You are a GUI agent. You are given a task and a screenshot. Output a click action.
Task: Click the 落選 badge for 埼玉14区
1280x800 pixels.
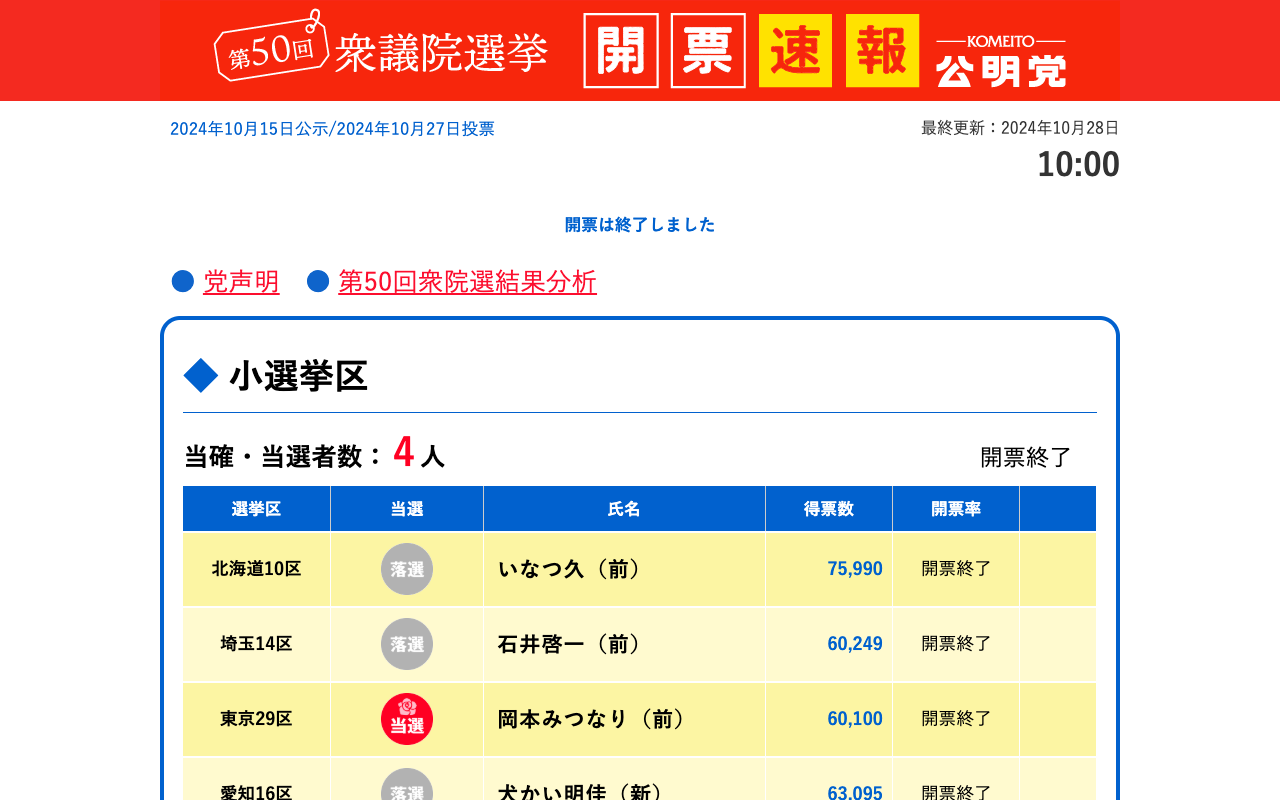coord(407,644)
